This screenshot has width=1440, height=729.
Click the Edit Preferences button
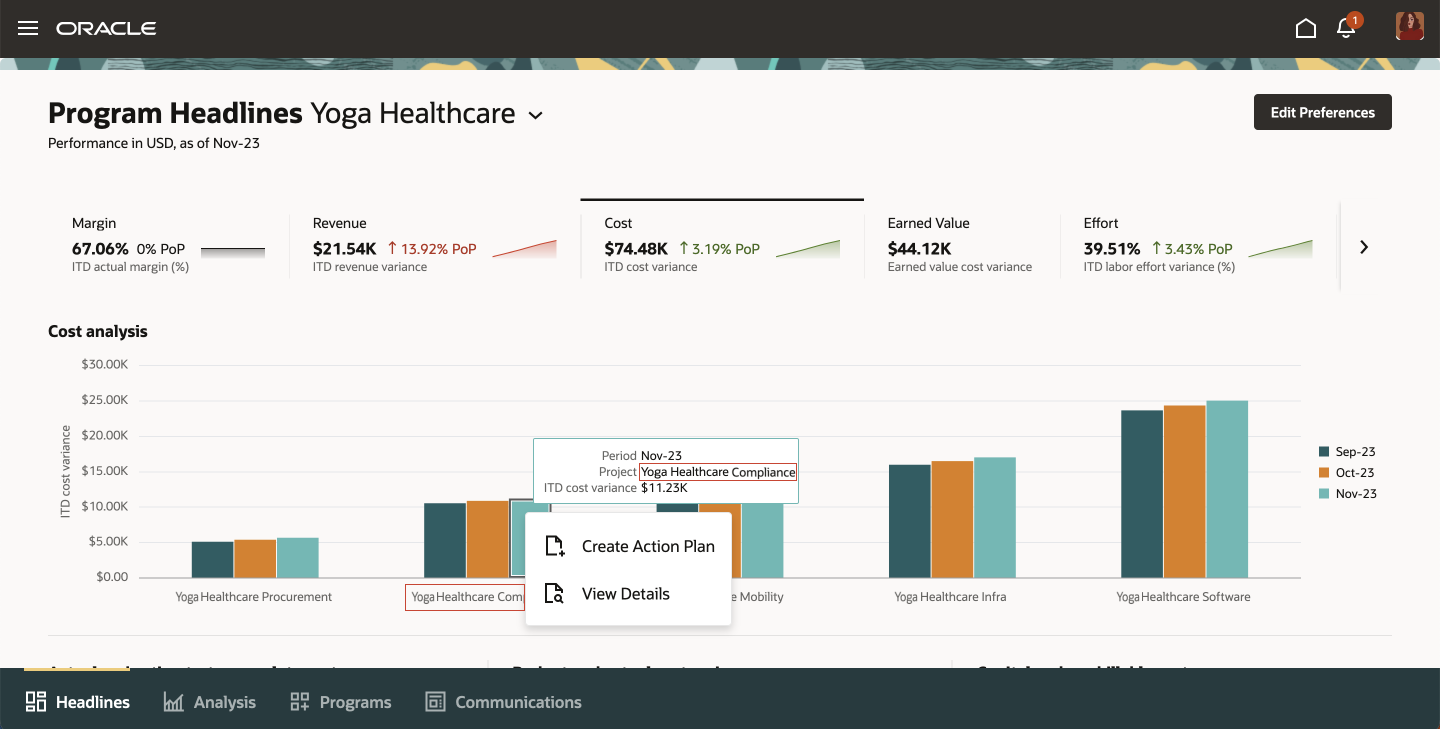tap(1322, 112)
